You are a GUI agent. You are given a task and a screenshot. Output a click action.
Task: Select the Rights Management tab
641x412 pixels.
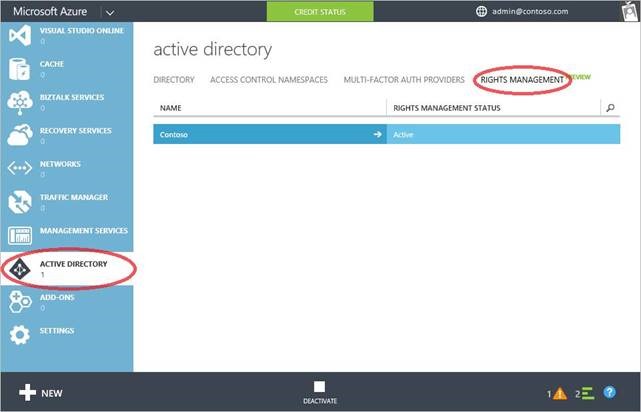click(x=522, y=80)
